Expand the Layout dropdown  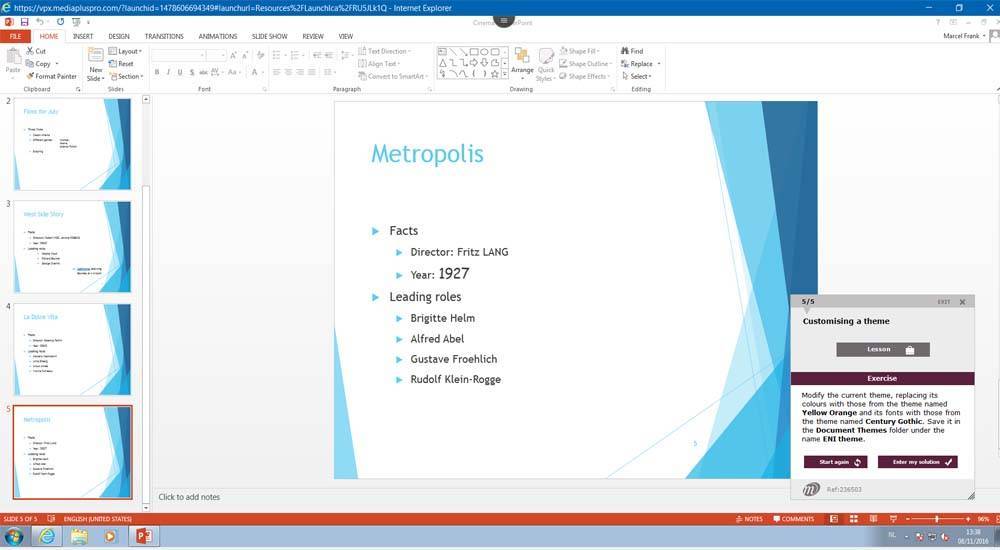tap(125, 51)
